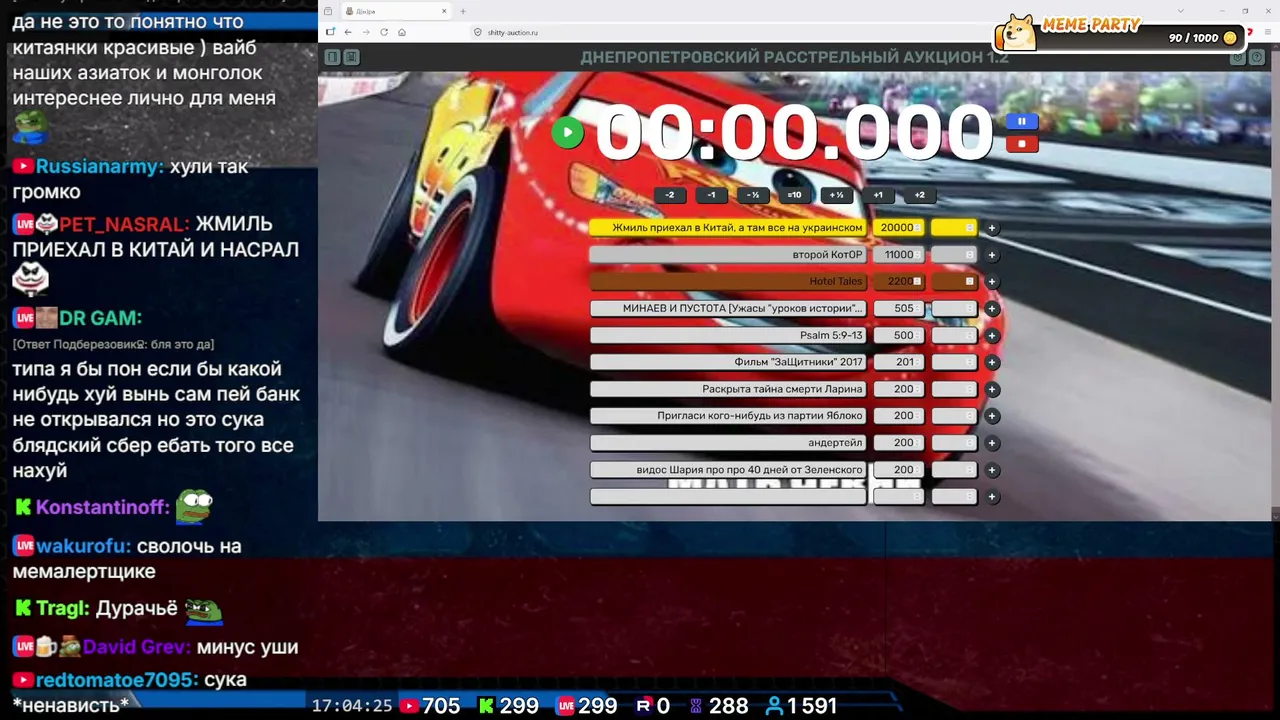Viewport: 1280px width, 720px height.
Task: Click the plus icon on the 'Фильм ЗаЩитники 2017' row
Action: pyautogui.click(x=992, y=362)
